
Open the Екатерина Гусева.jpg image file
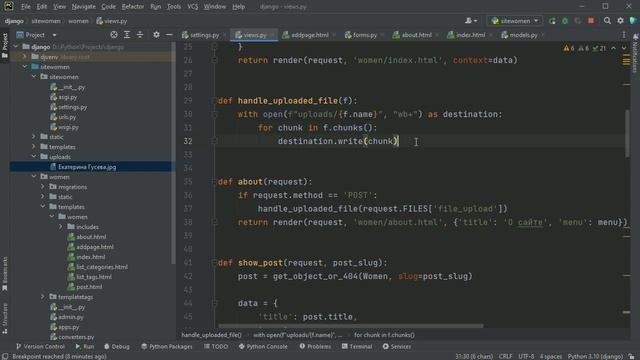(x=87, y=167)
